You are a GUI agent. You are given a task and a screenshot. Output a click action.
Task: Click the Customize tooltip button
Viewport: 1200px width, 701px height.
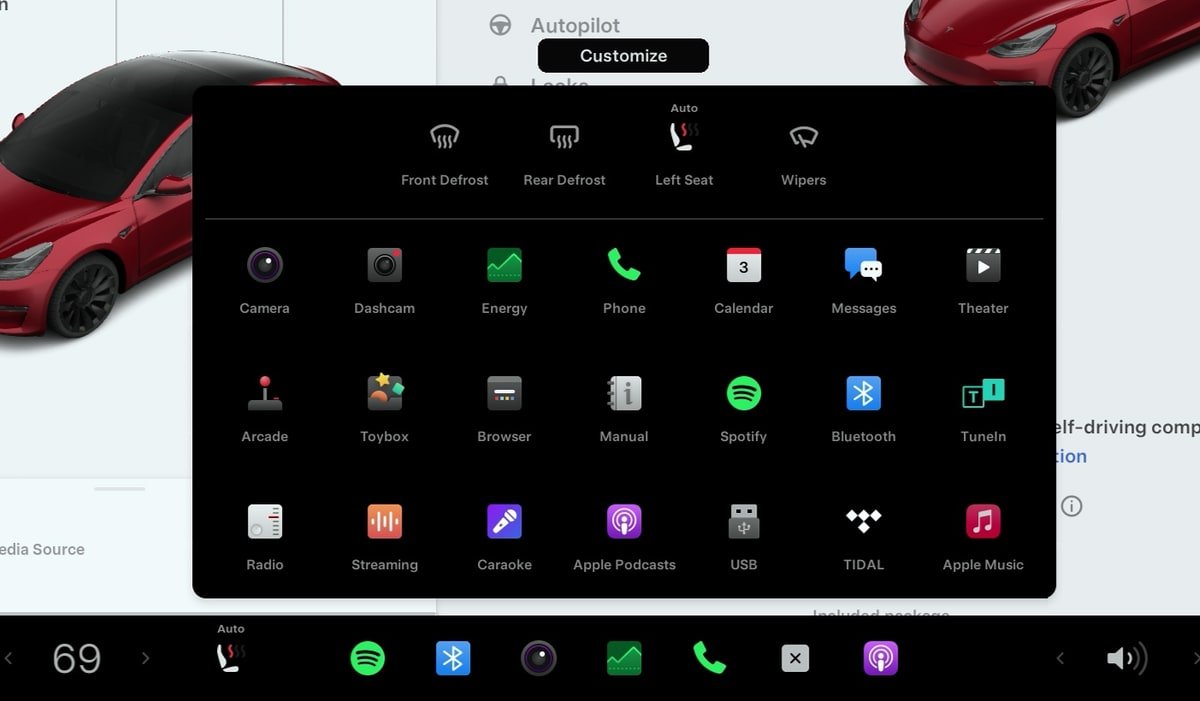(x=623, y=56)
